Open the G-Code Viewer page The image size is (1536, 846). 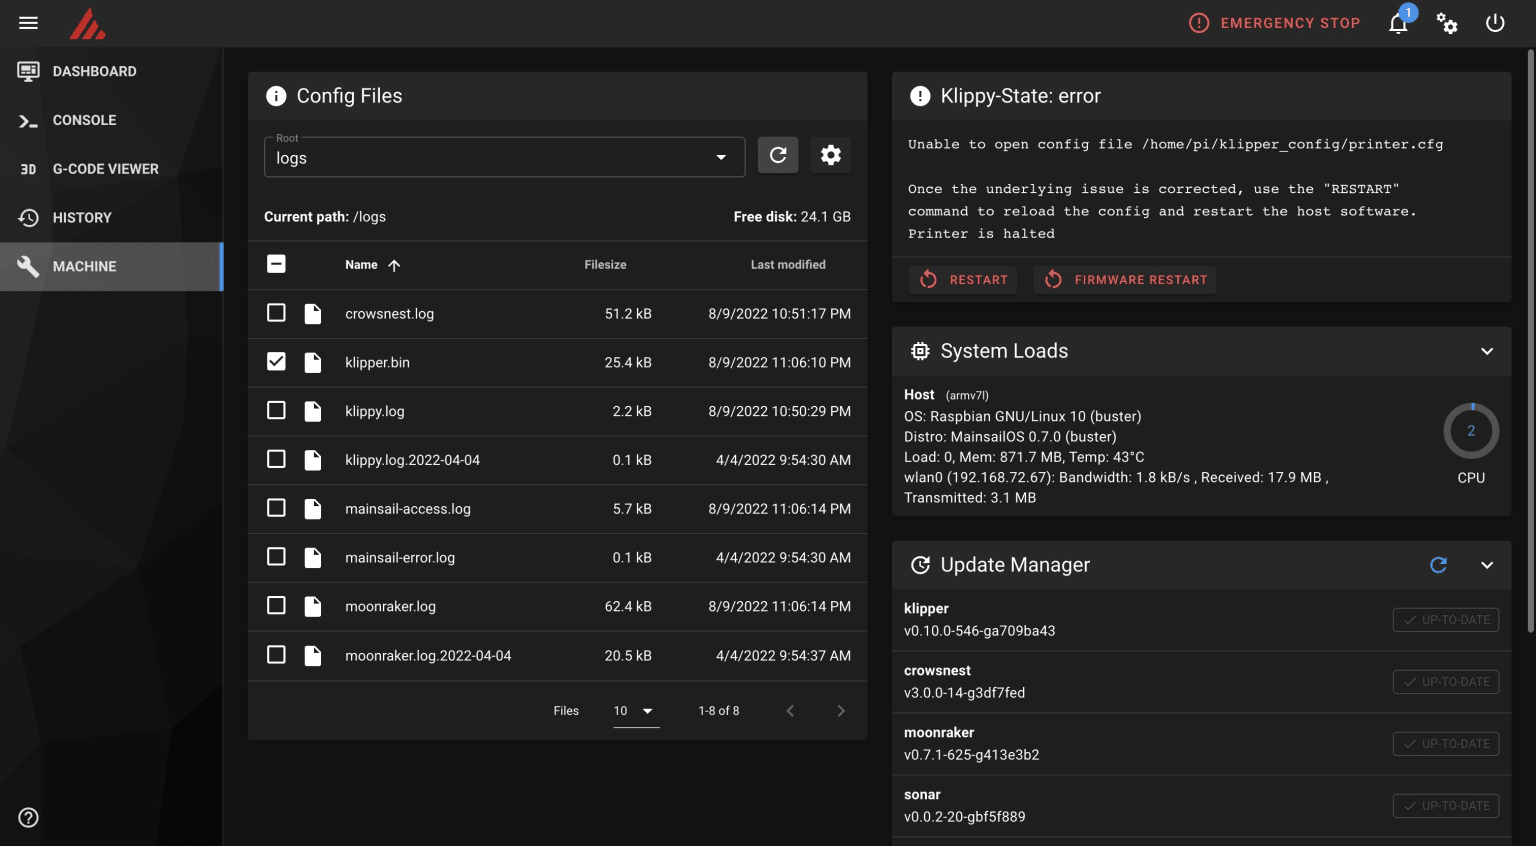click(111, 169)
